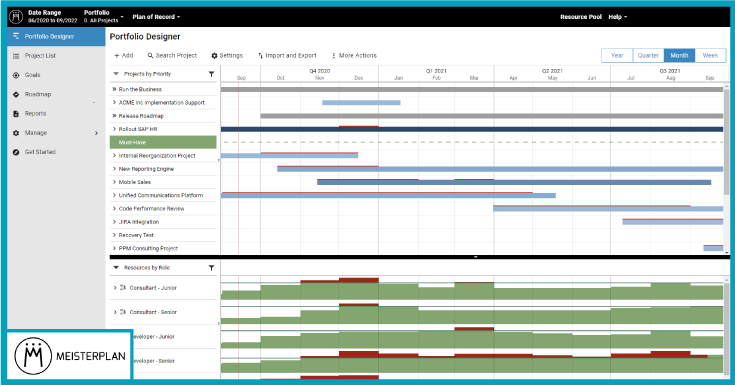Select the Month view tab
The height and width of the screenshot is (385, 735).
click(x=679, y=55)
